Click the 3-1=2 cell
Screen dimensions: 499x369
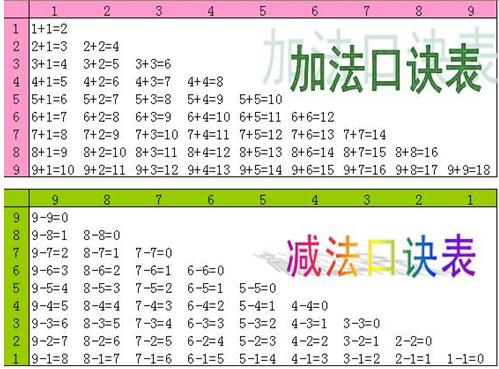pos(362,359)
